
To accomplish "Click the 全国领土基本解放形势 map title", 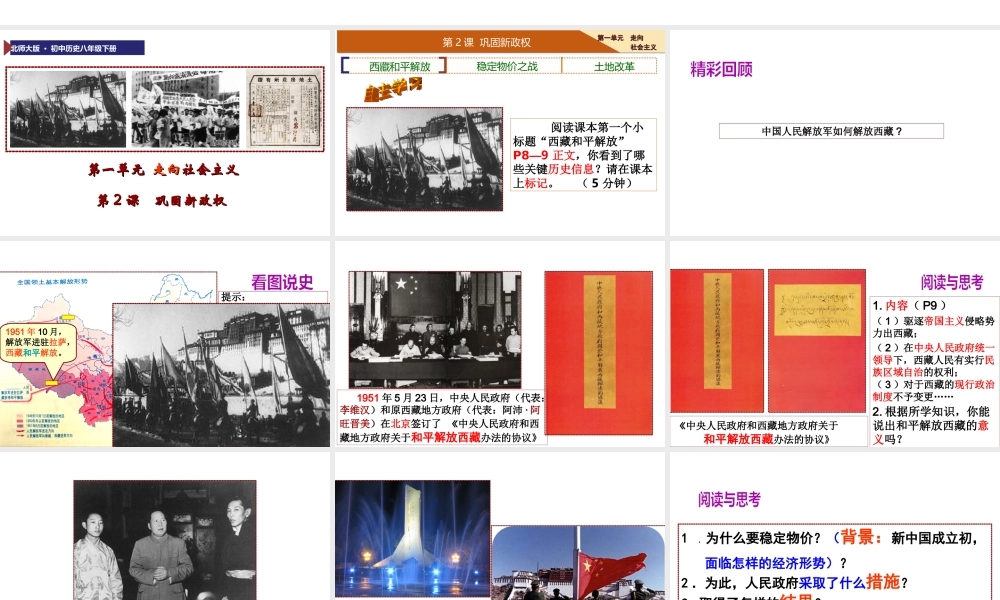I will click(x=52, y=281).
